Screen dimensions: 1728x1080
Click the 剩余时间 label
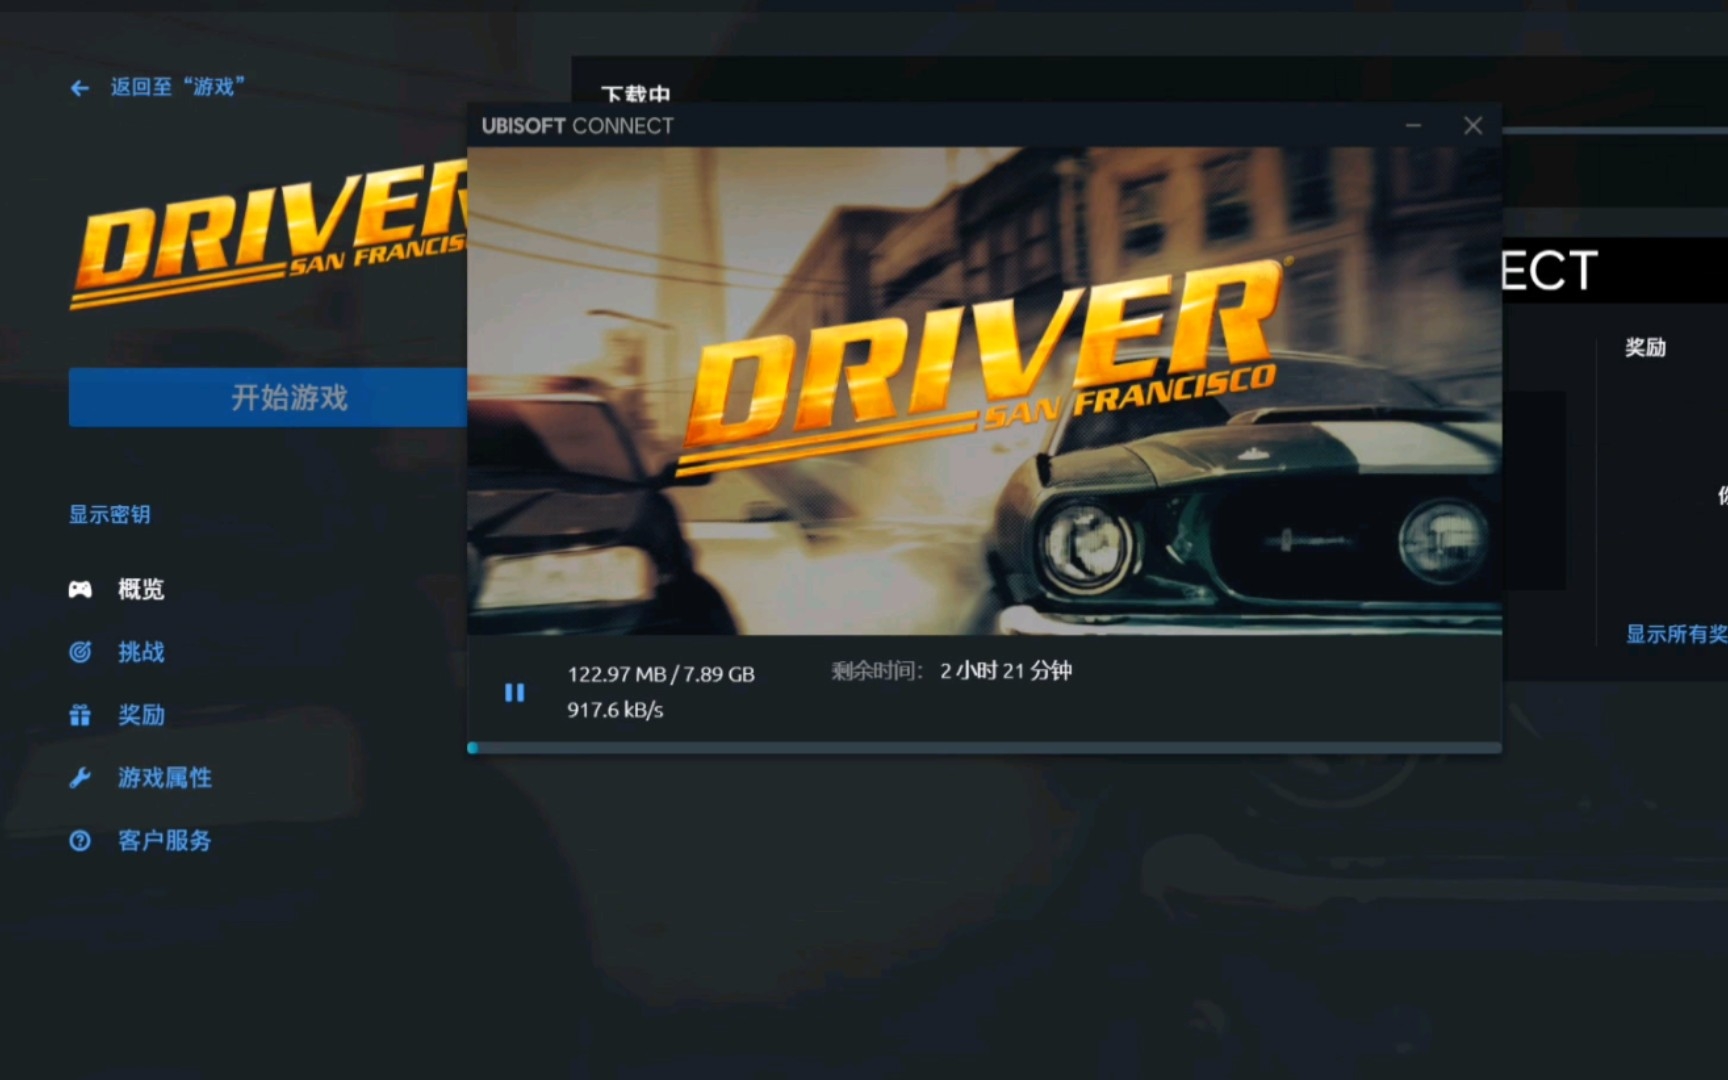[x=877, y=671]
